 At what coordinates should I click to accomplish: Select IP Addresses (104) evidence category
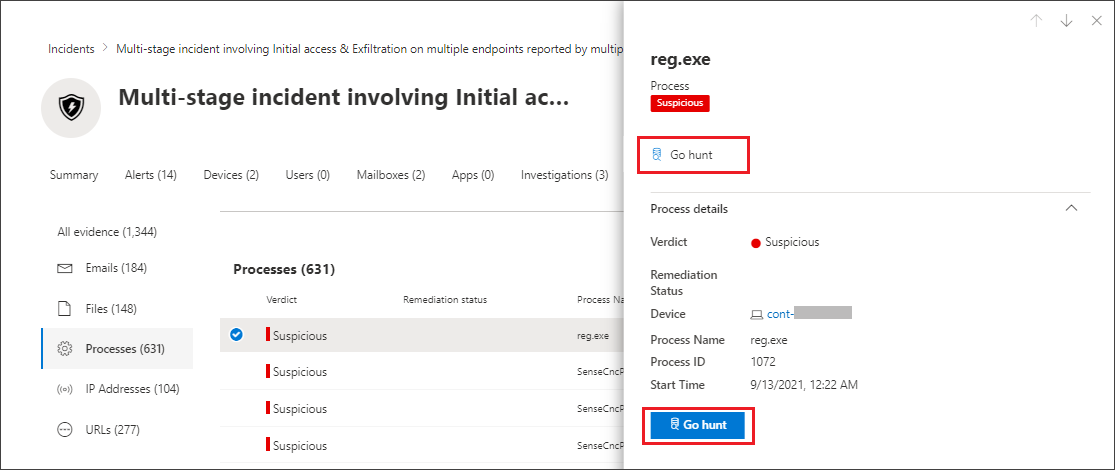pos(117,389)
